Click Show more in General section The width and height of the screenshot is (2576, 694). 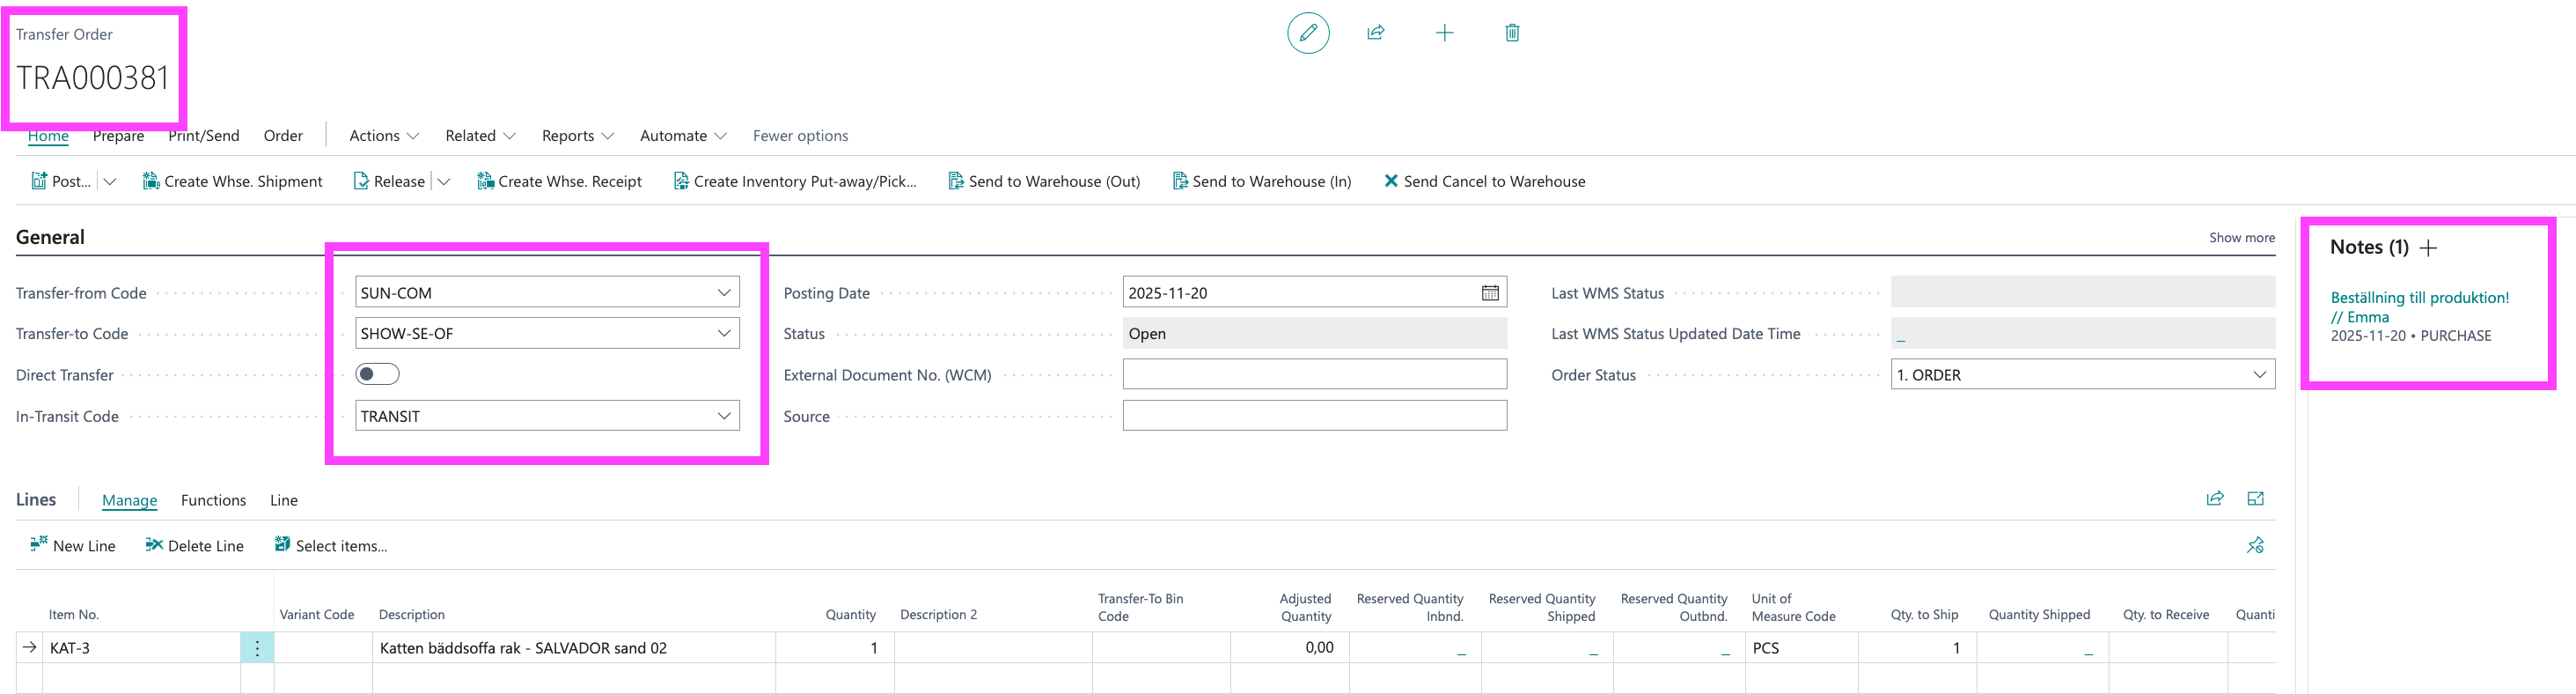pos(2241,238)
